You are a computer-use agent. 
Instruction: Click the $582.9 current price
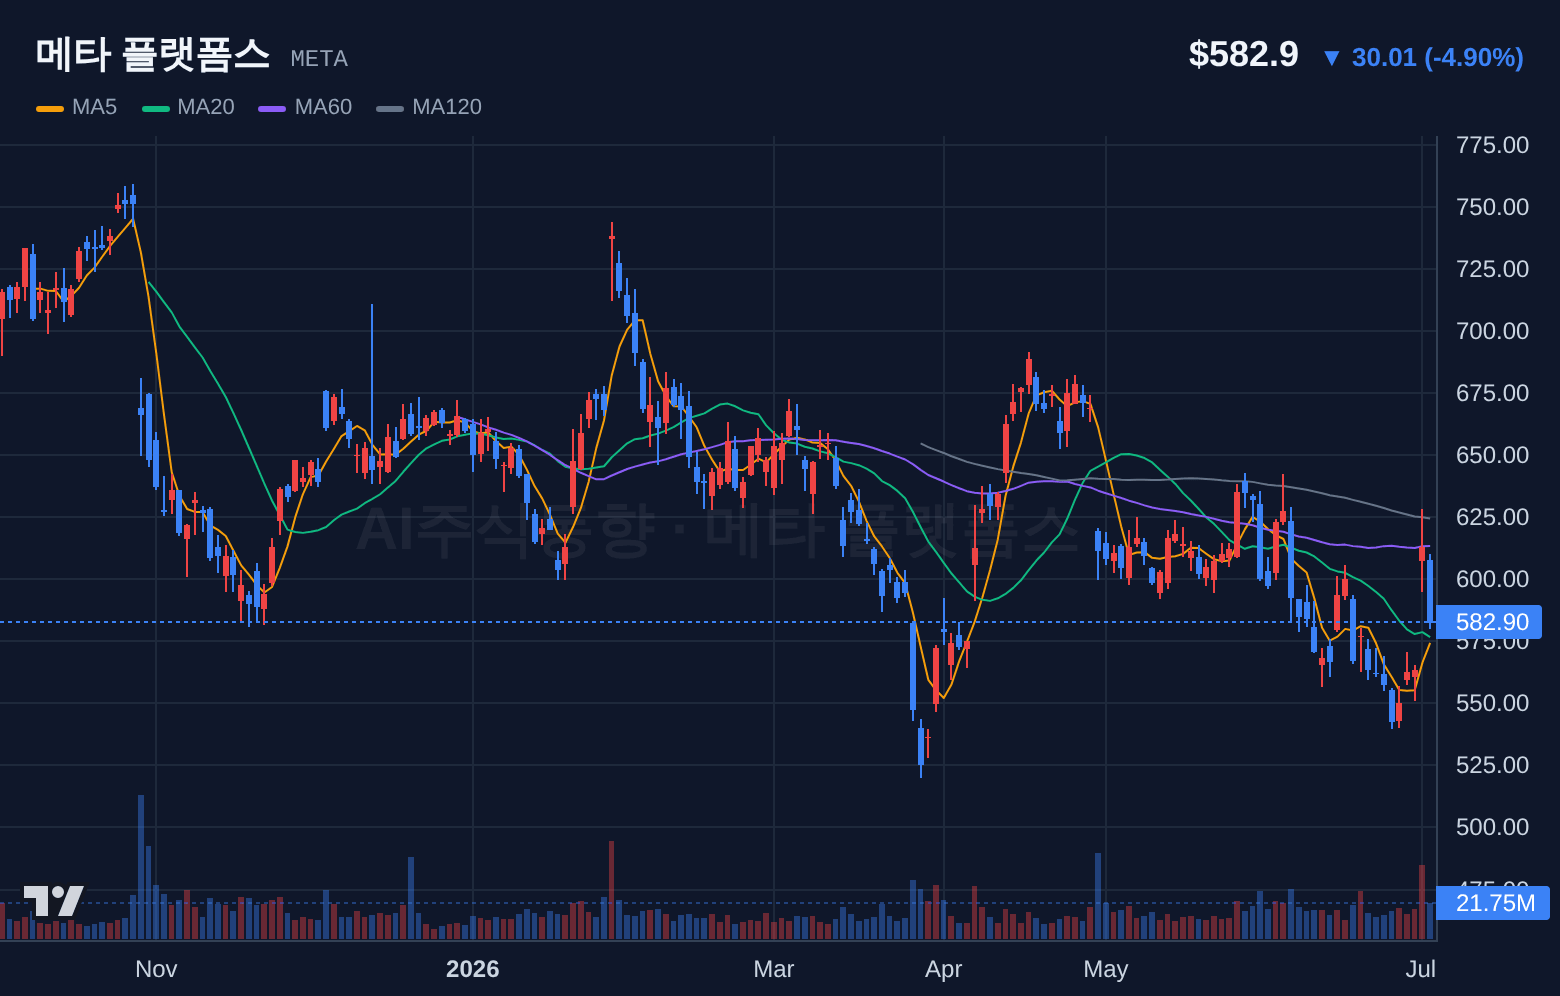pos(1243,54)
